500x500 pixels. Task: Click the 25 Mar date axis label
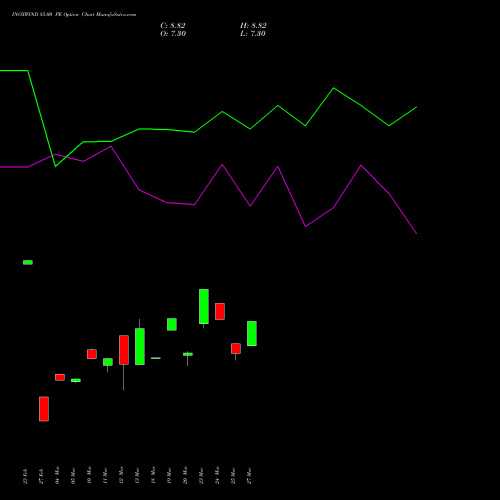click(233, 475)
